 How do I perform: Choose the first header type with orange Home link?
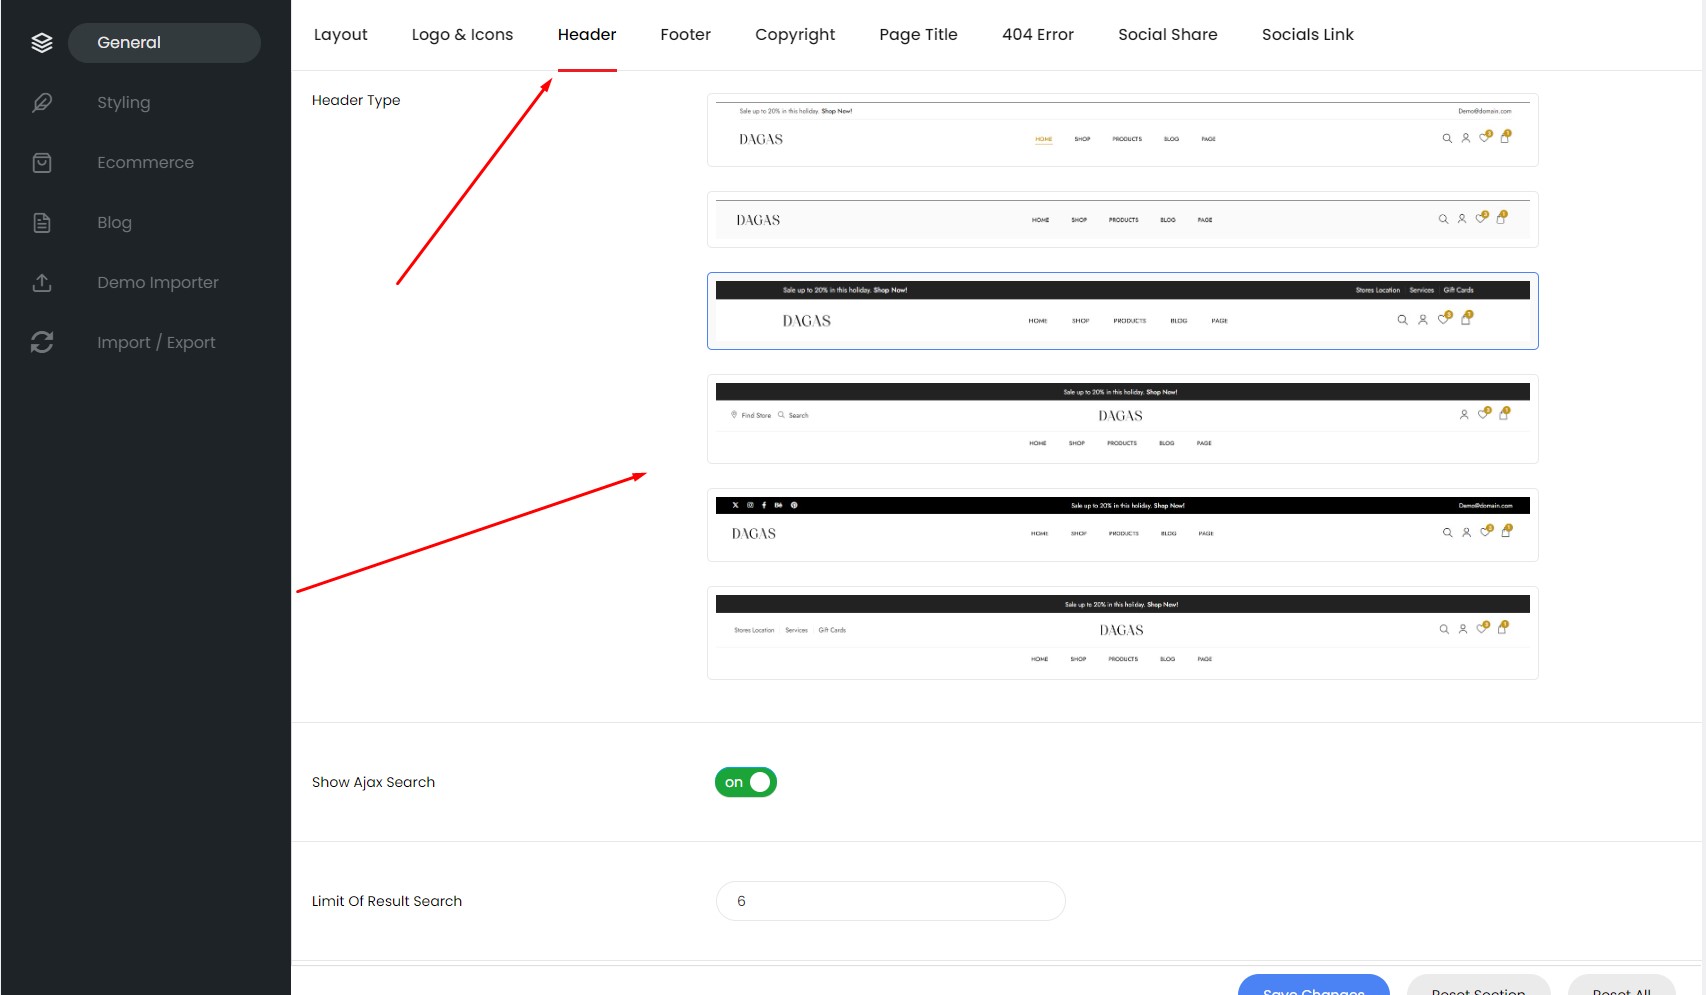(x=1122, y=130)
